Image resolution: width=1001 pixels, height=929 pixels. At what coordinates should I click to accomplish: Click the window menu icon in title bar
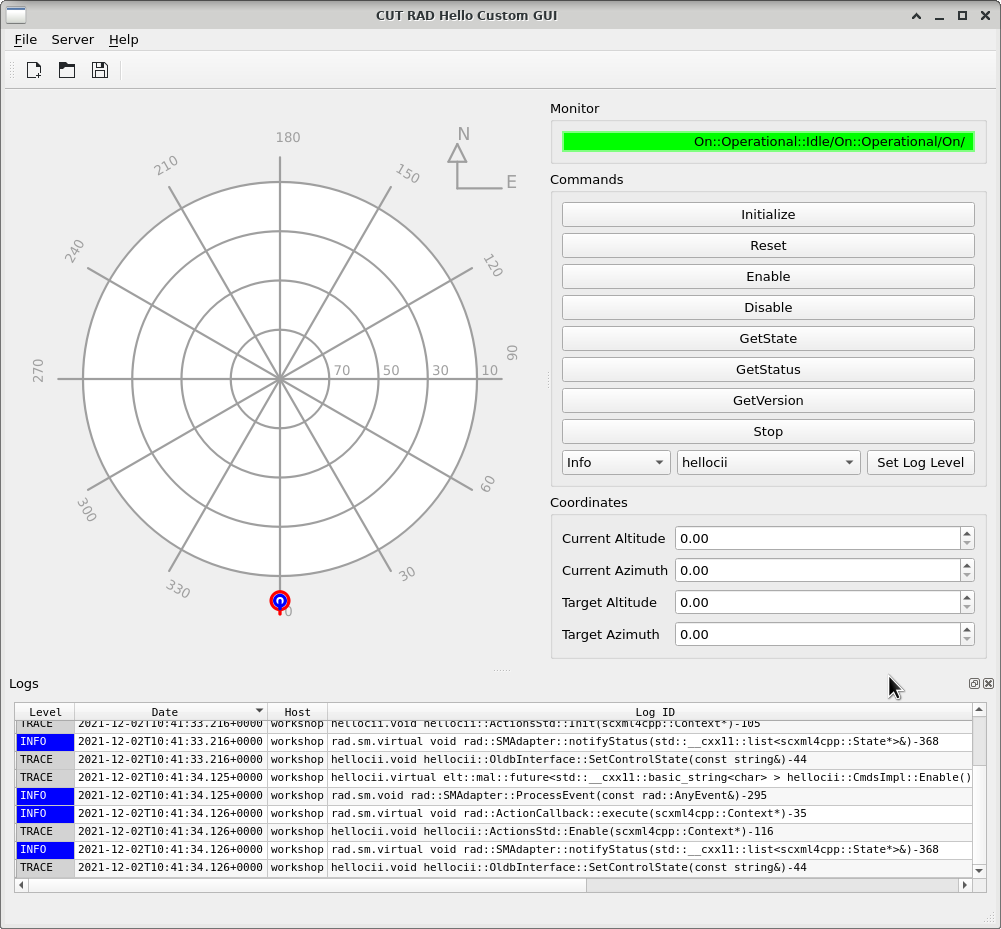click(16, 15)
